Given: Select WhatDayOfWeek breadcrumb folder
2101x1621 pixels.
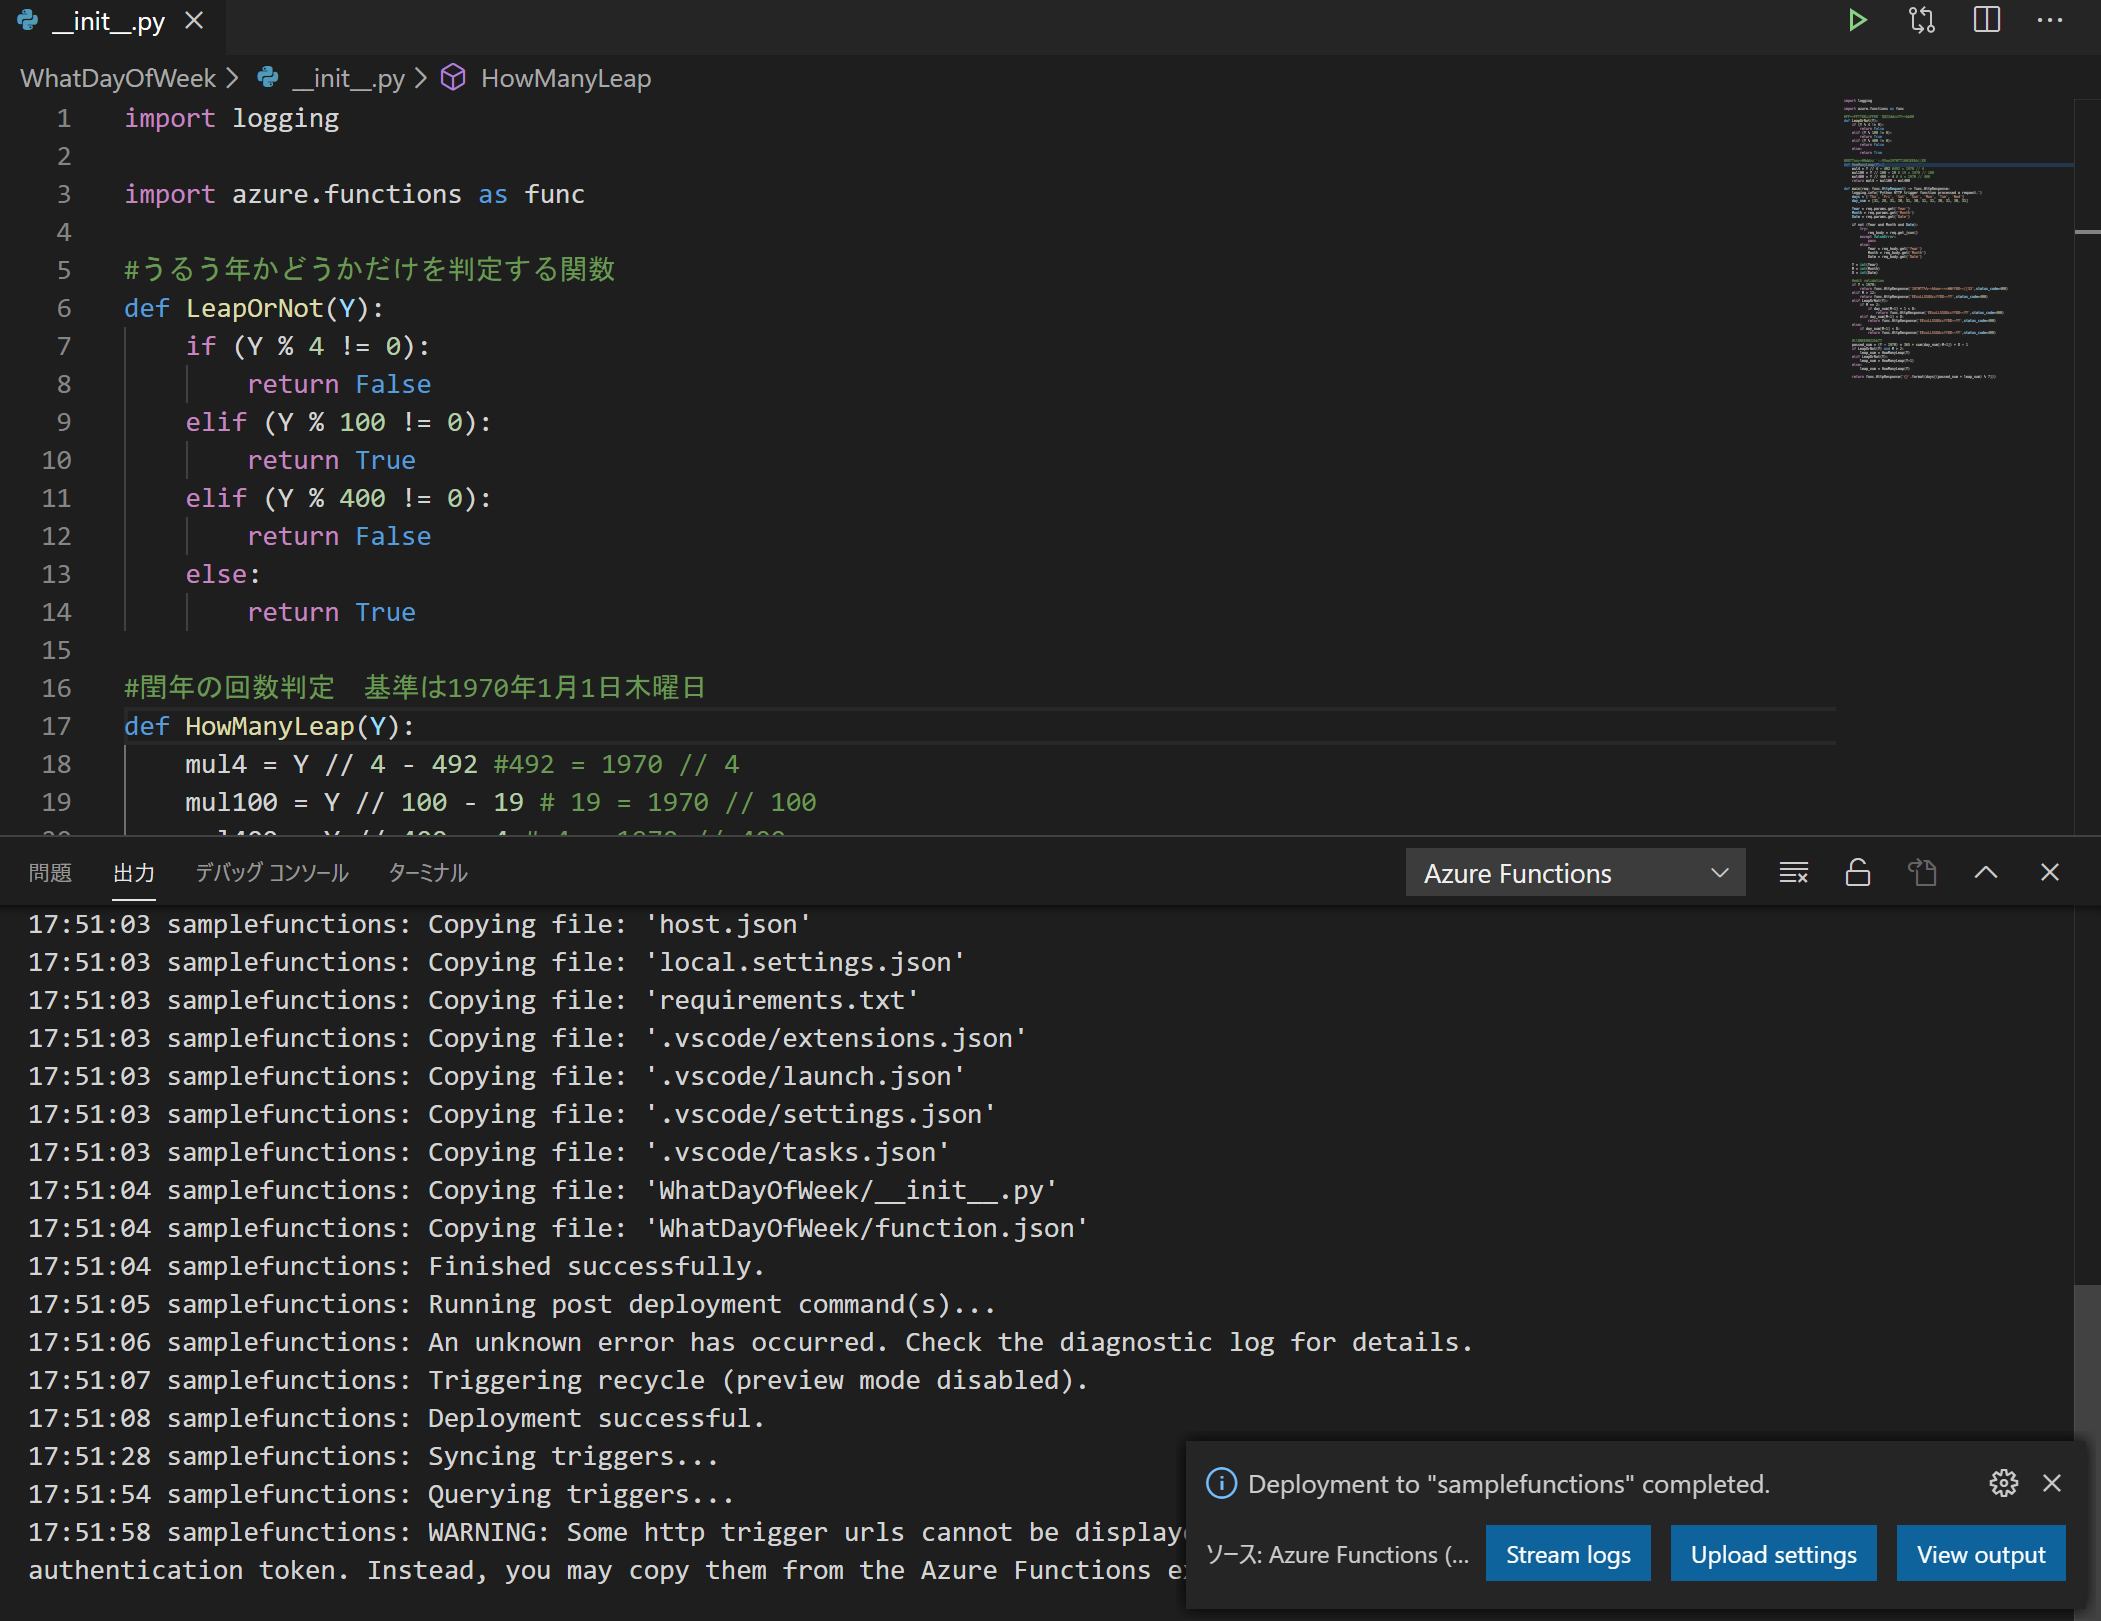Looking at the screenshot, I should (118, 78).
